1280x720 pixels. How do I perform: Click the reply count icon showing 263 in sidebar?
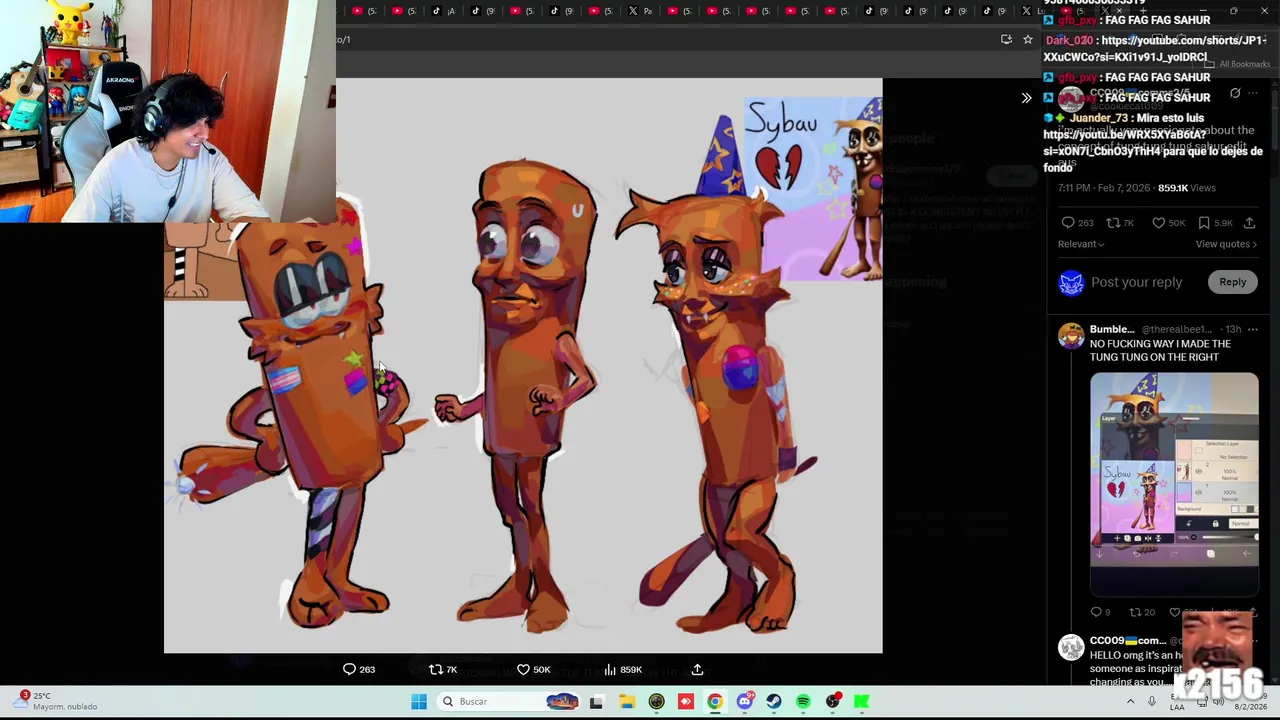point(1077,223)
